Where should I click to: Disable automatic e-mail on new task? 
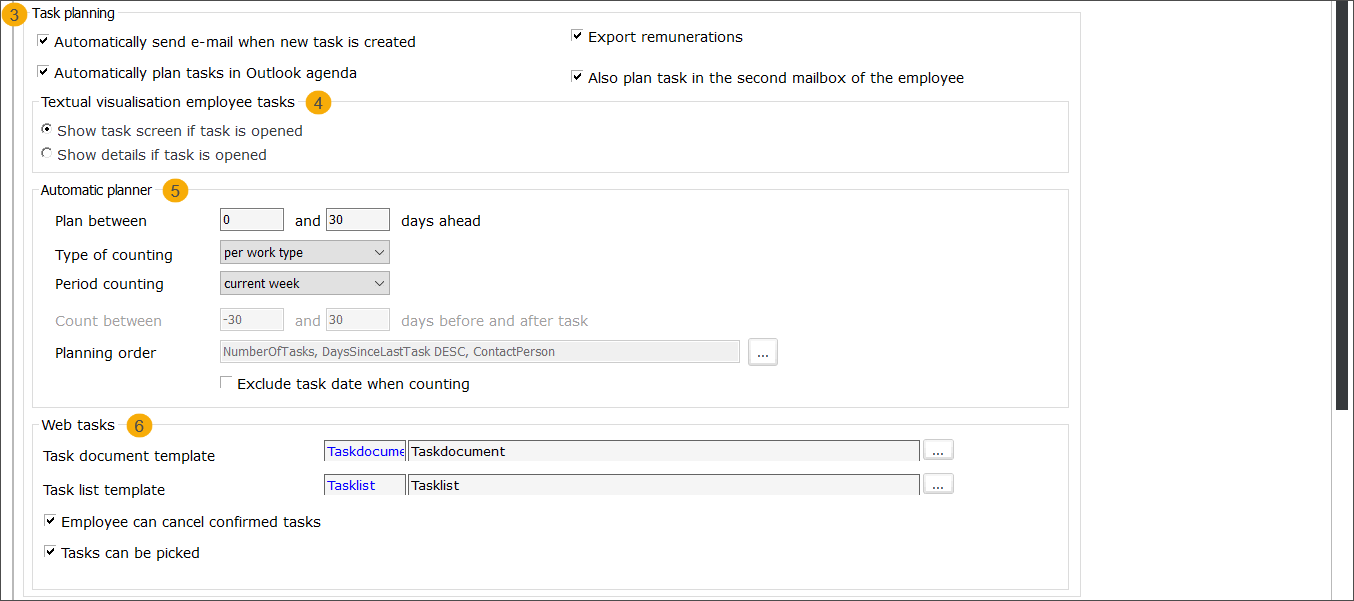[x=43, y=42]
